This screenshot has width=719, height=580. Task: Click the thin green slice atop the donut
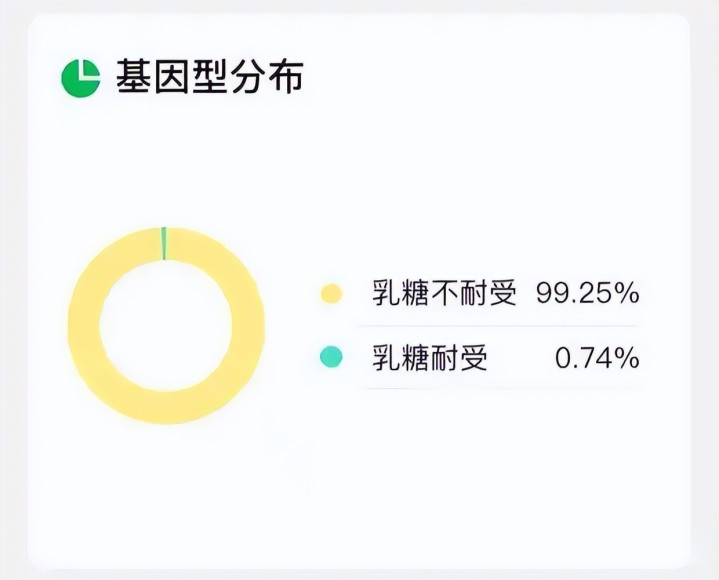click(164, 243)
